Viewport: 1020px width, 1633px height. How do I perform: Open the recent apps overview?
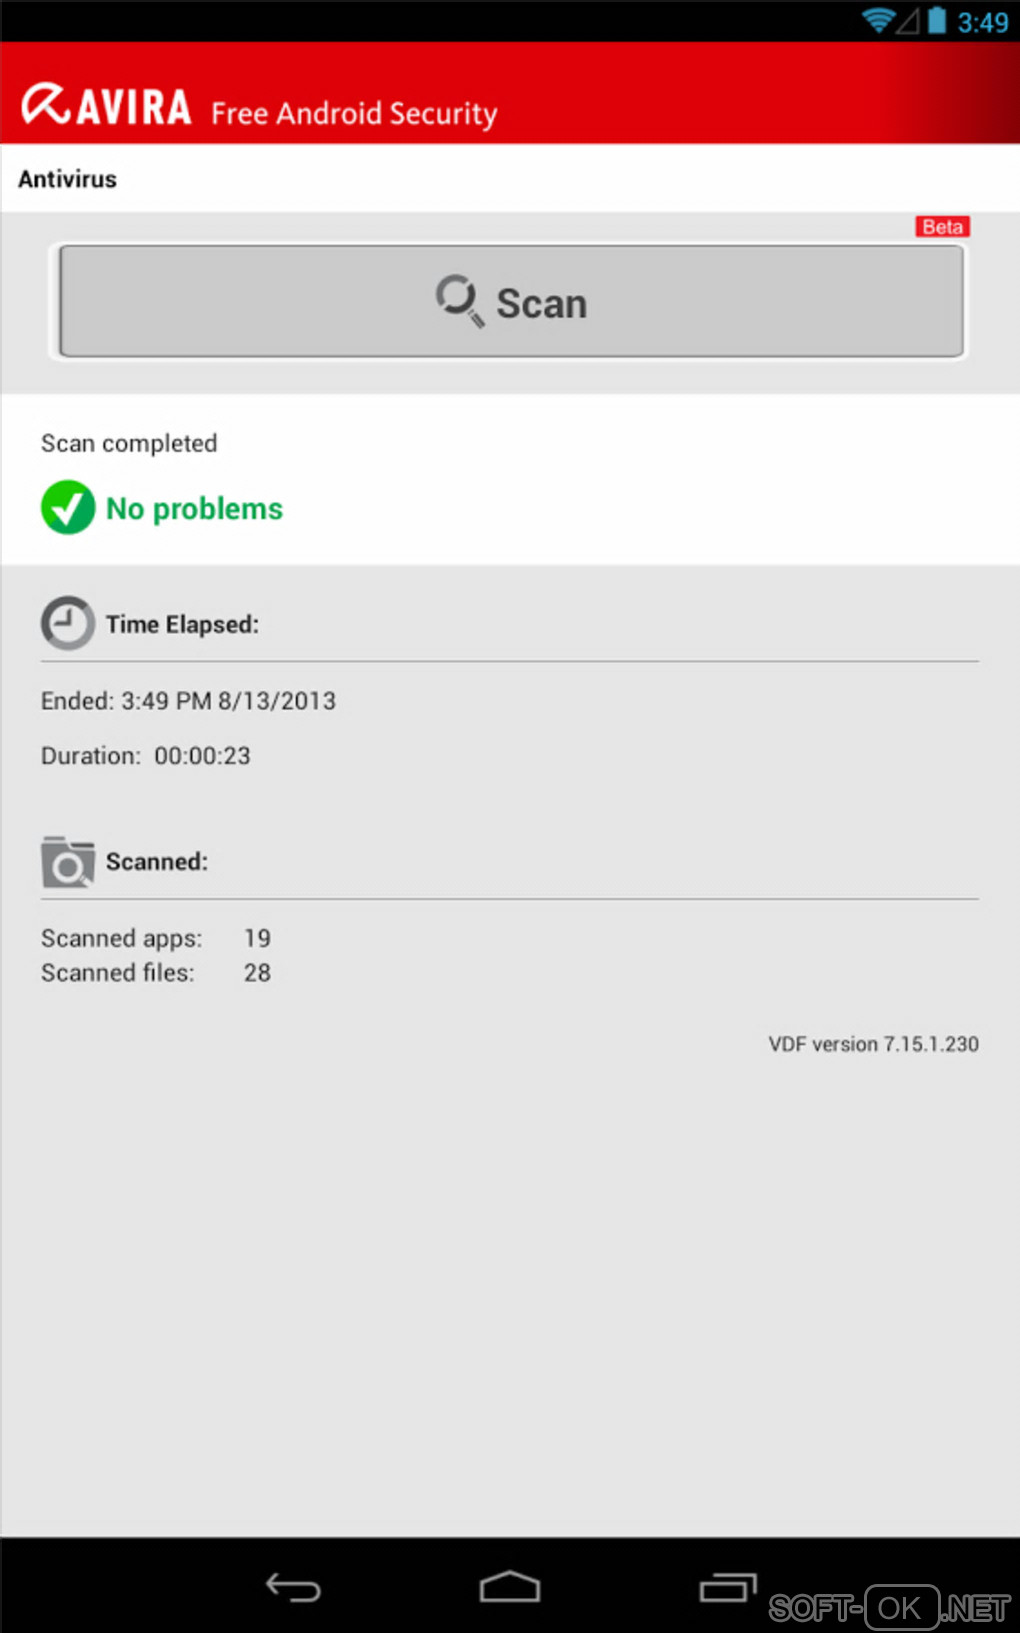pyautogui.click(x=728, y=1586)
